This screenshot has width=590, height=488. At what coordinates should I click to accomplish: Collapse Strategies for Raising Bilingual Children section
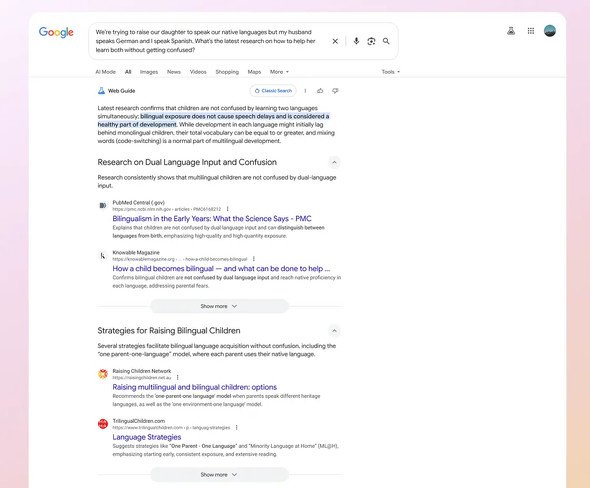click(334, 331)
